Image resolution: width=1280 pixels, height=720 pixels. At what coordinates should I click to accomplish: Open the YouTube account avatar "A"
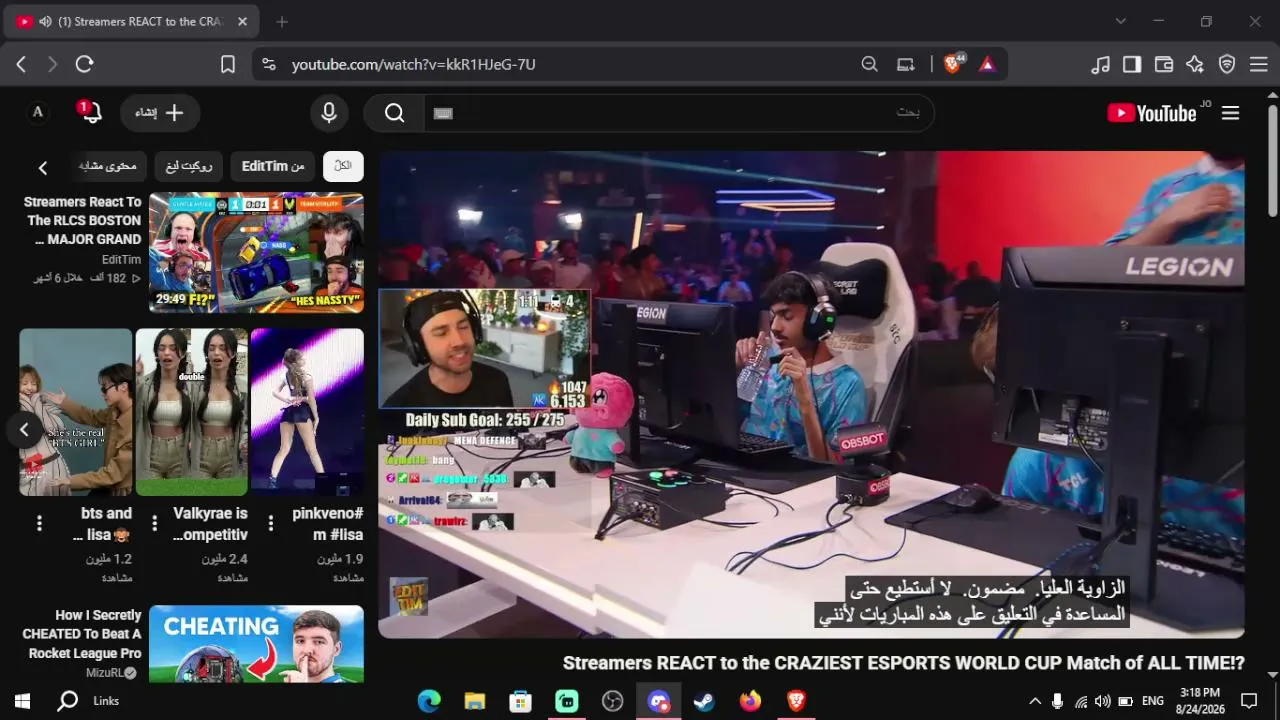point(38,112)
